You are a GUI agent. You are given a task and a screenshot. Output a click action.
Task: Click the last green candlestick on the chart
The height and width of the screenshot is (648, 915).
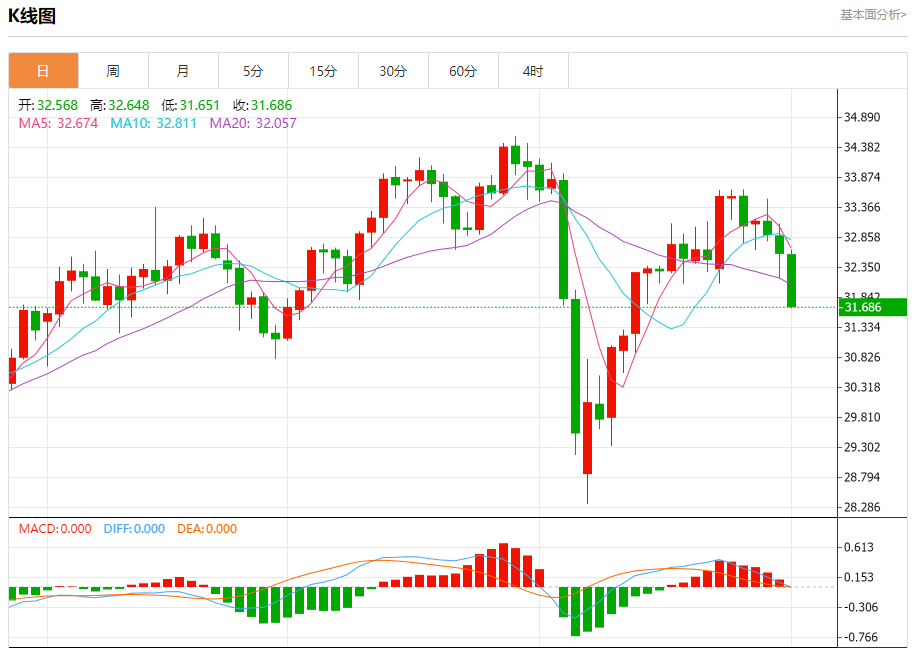[791, 280]
